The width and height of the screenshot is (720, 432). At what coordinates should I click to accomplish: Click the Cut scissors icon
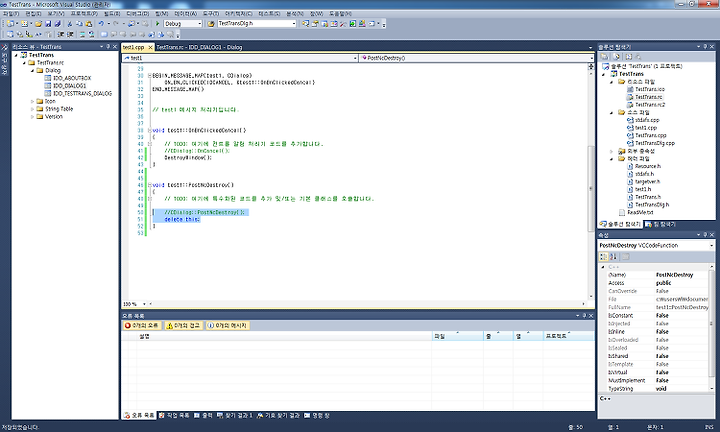point(70,23)
